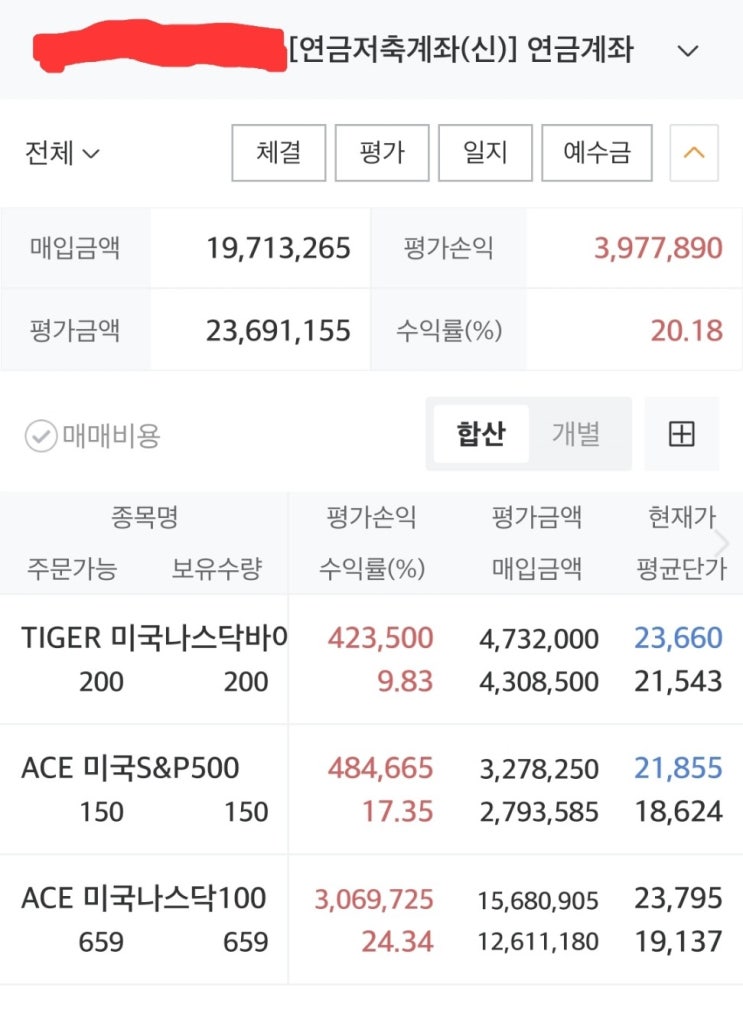This screenshot has height=1023, width=743.
Task: Sort by the 종목명 column header
Action: pos(144,518)
